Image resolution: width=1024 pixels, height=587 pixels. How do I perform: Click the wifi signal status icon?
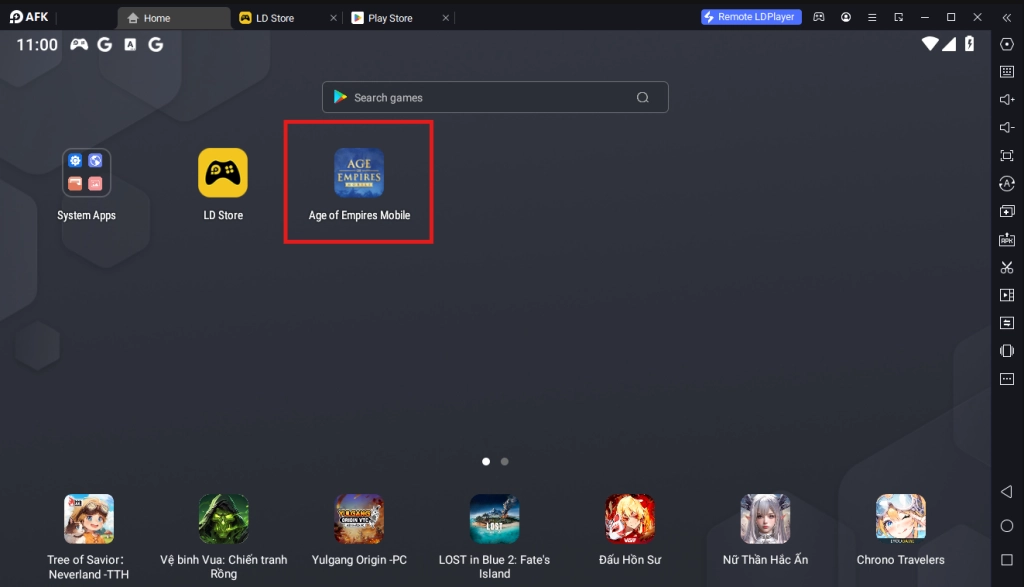click(x=929, y=44)
